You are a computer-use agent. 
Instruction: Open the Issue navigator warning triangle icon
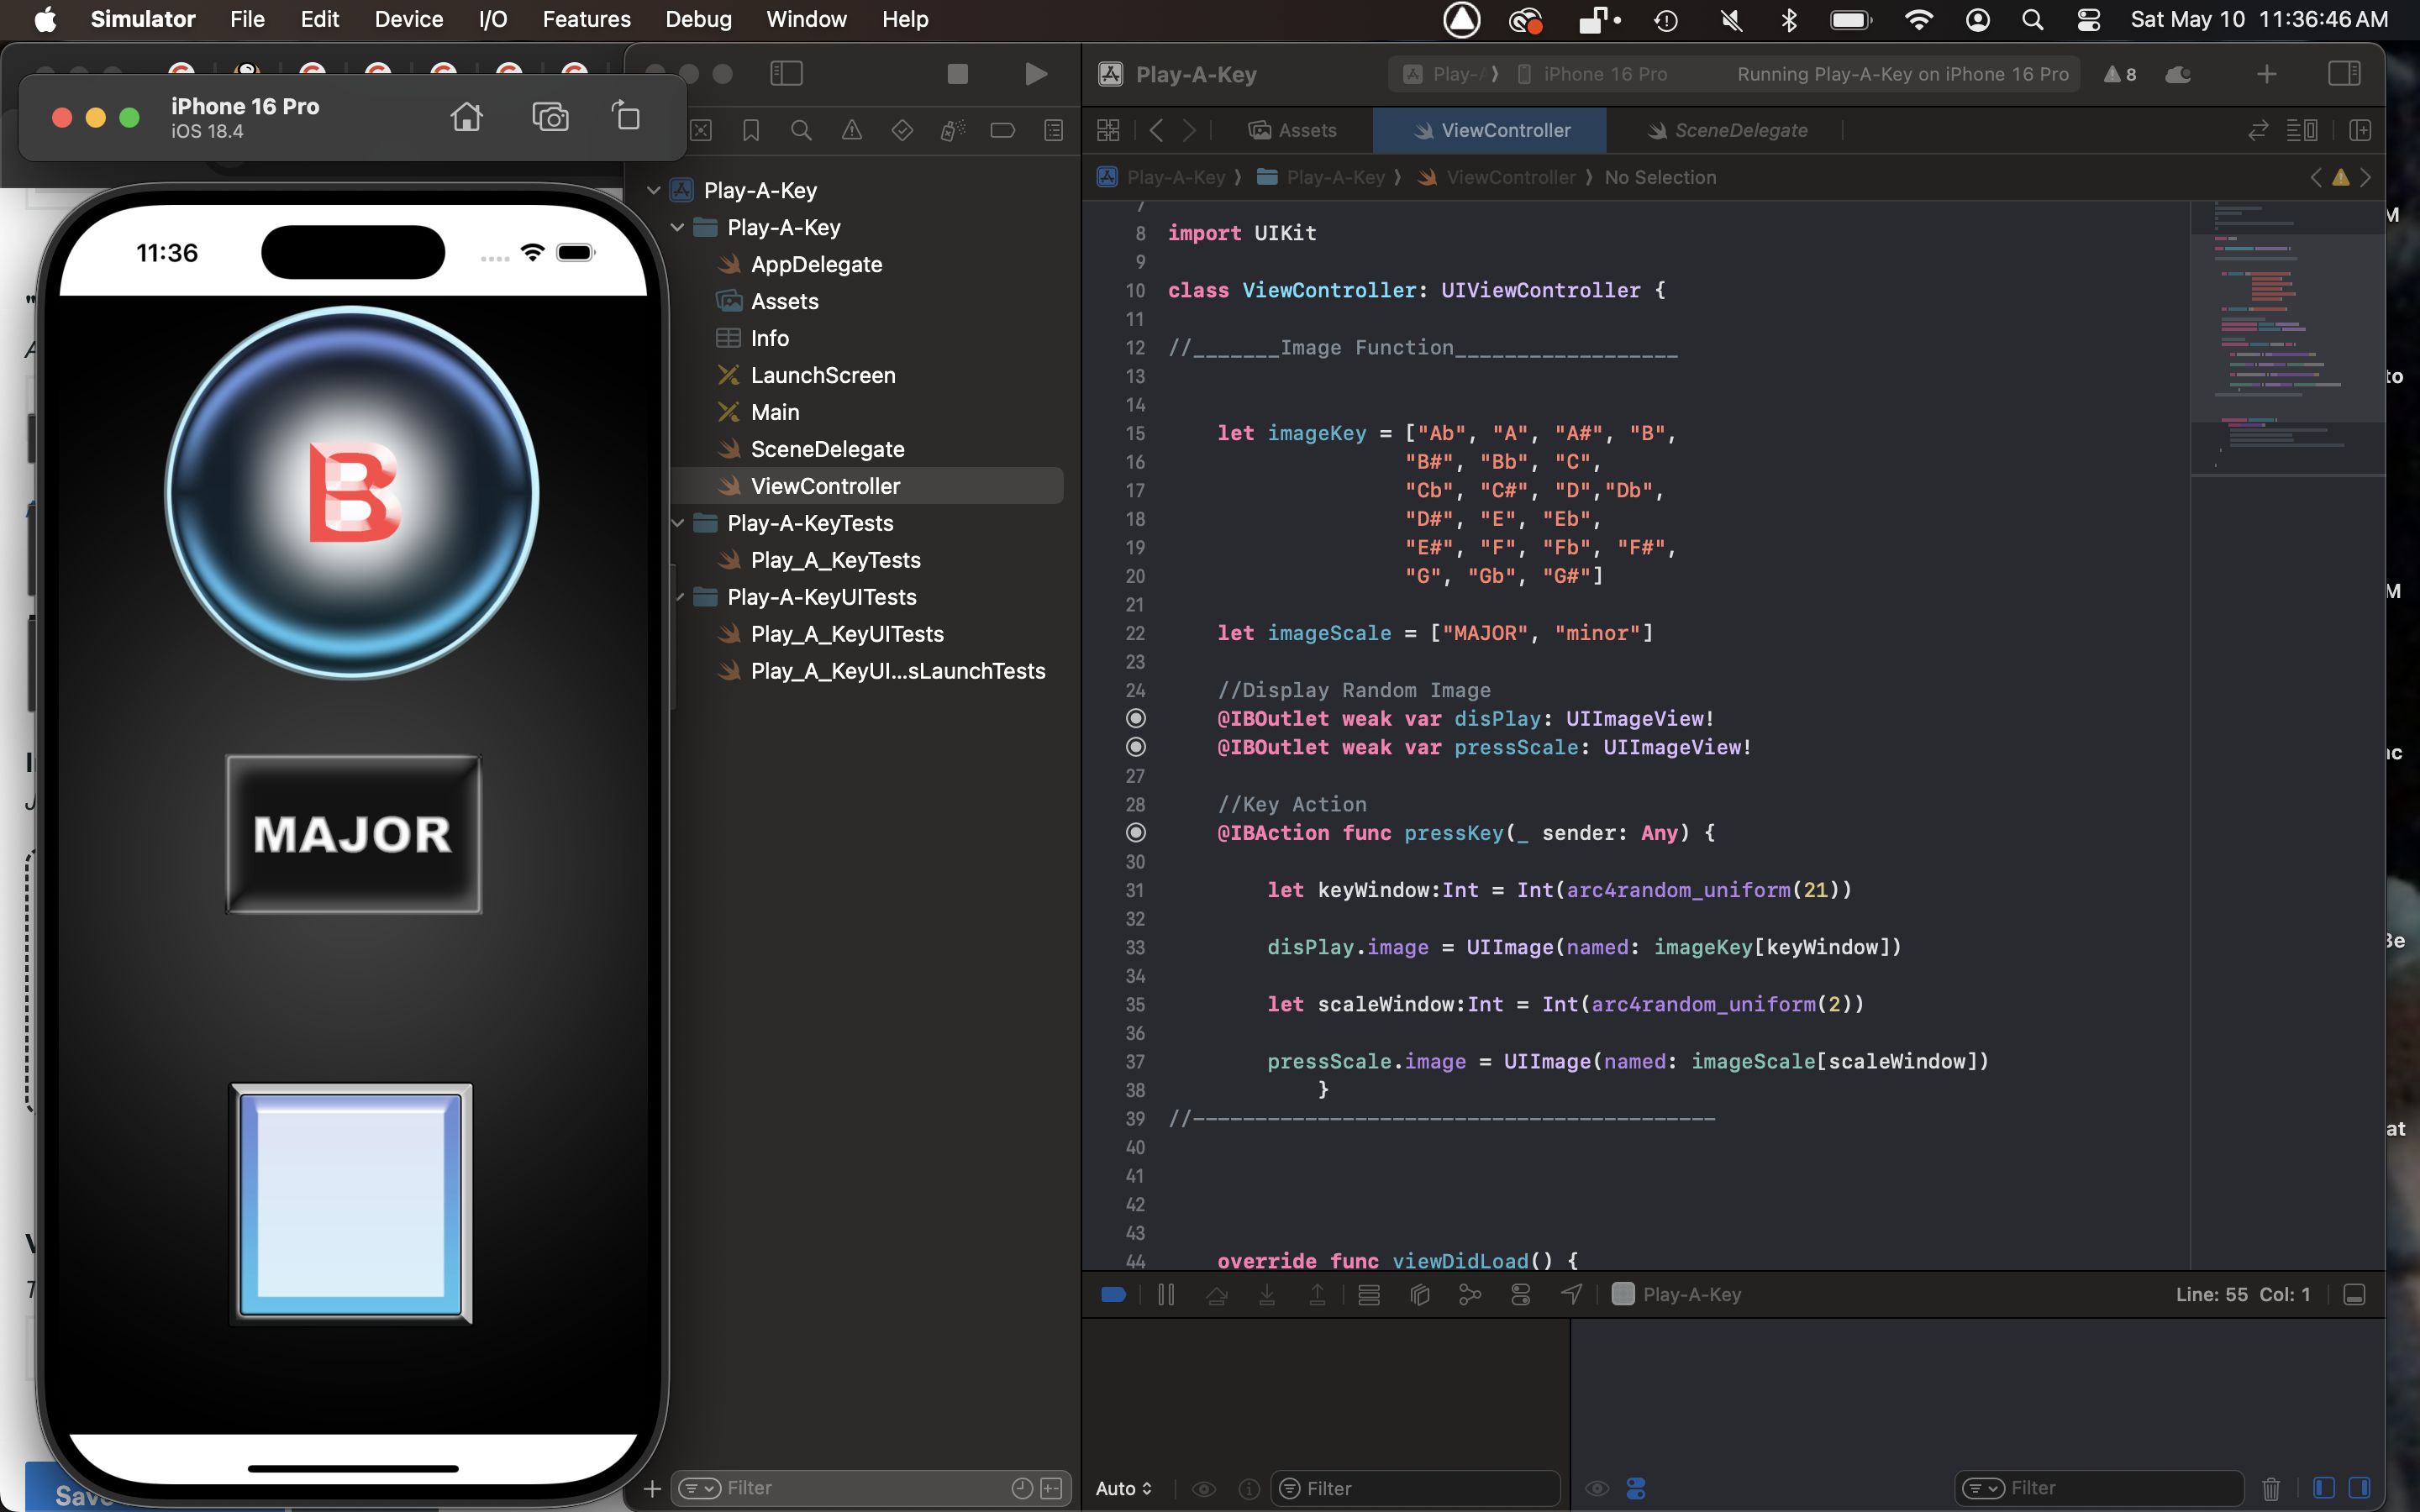pyautogui.click(x=851, y=131)
